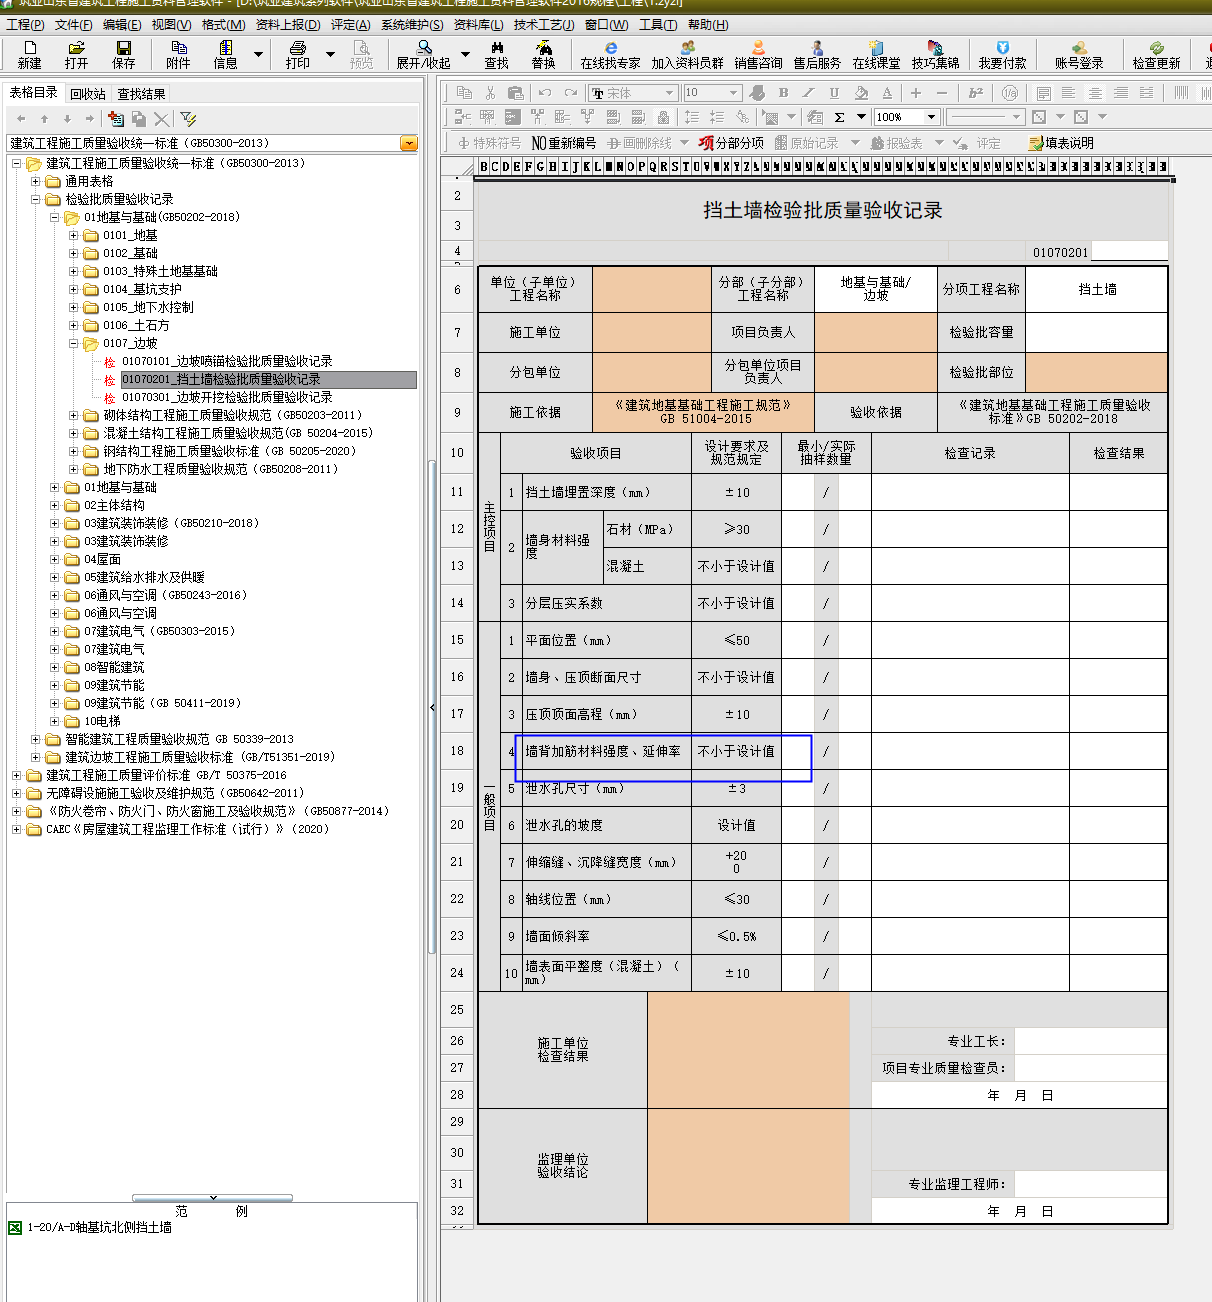Expand the 通用表格 tree node
Screen dimensions: 1212x1302
35,181
